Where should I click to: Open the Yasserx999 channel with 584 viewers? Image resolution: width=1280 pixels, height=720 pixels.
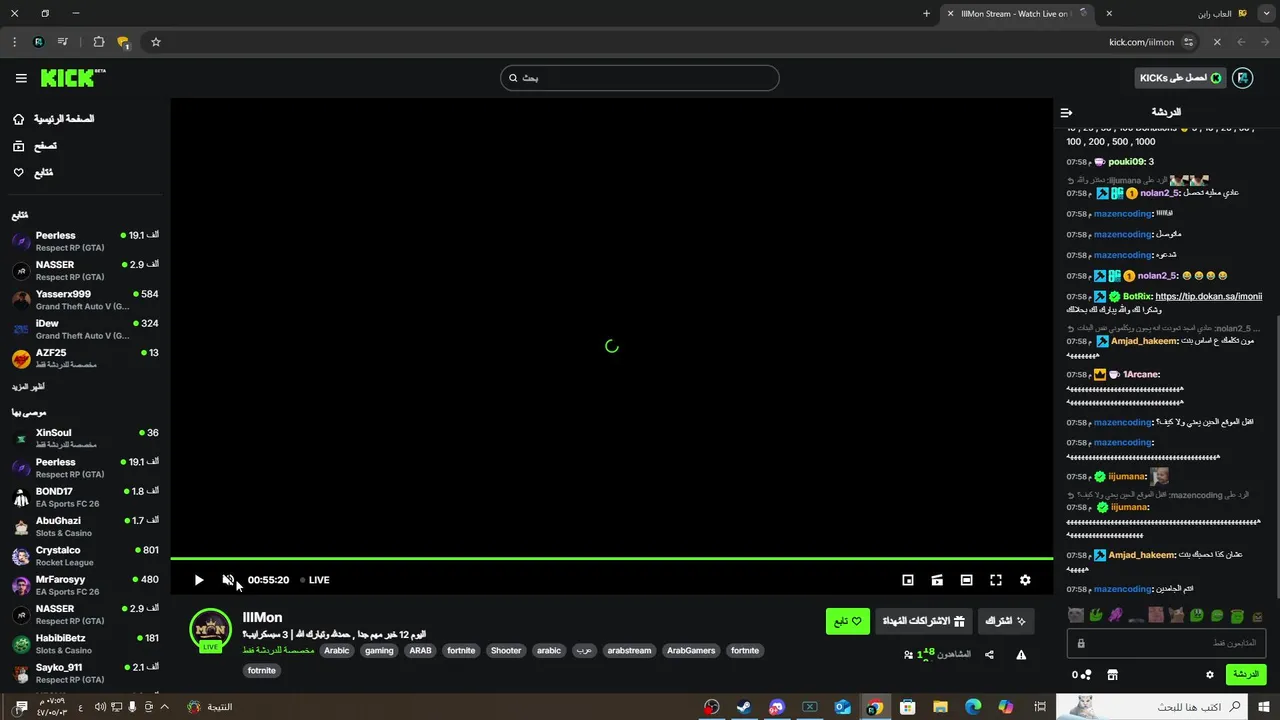click(85, 300)
